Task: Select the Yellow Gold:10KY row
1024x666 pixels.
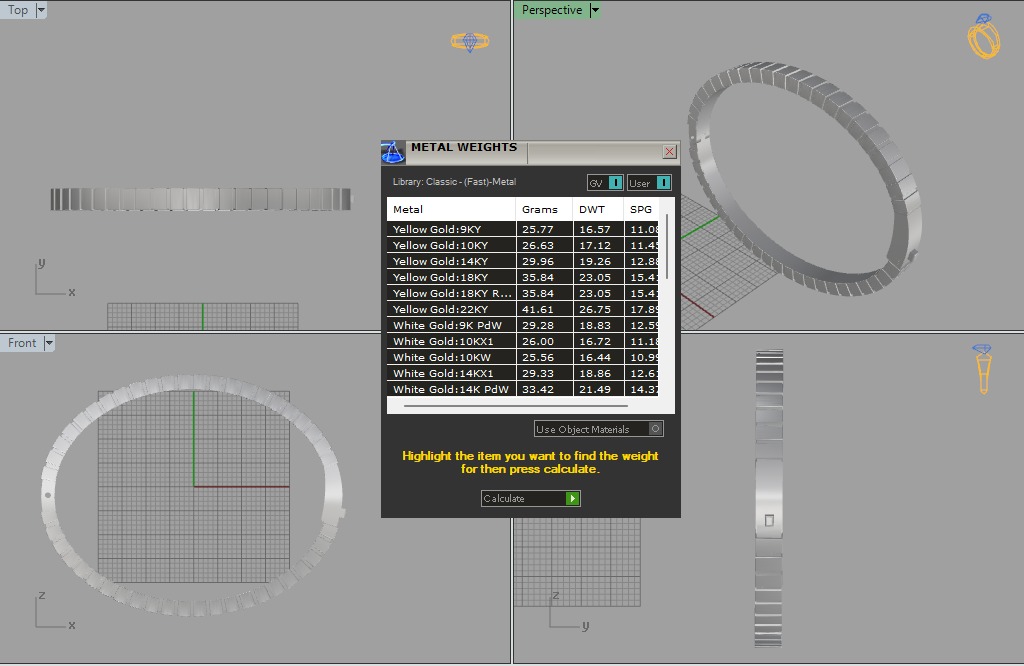Action: click(x=522, y=245)
